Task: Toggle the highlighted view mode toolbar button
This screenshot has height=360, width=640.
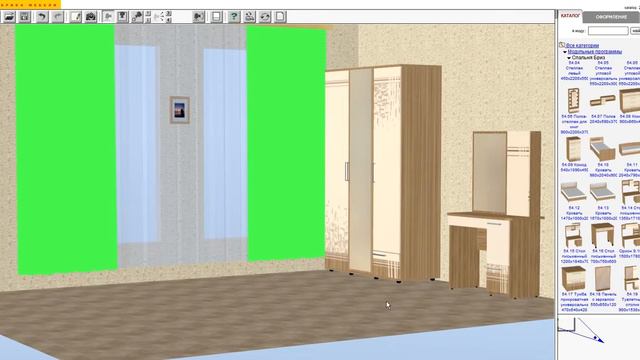Action: tap(108, 17)
